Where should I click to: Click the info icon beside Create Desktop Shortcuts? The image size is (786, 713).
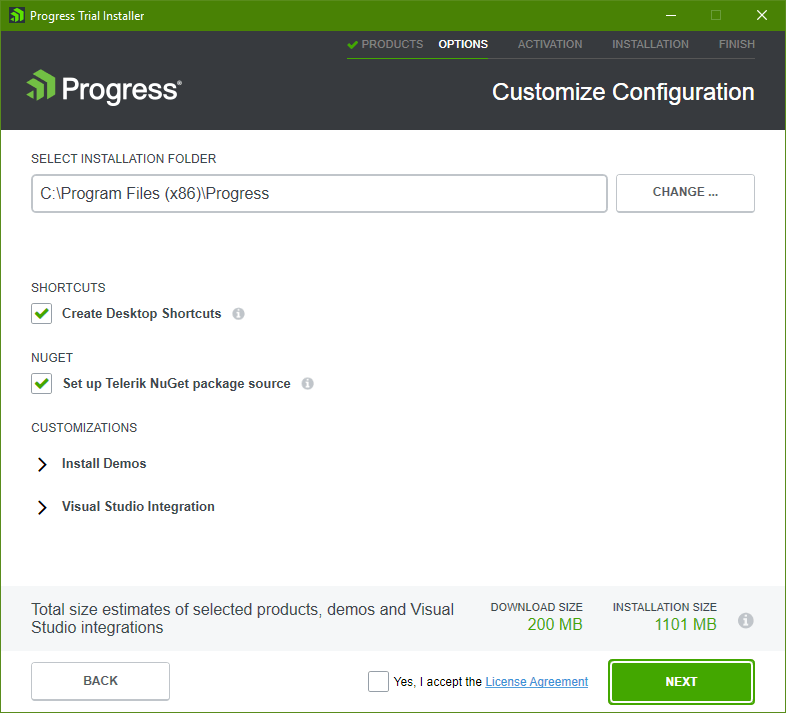click(x=238, y=313)
